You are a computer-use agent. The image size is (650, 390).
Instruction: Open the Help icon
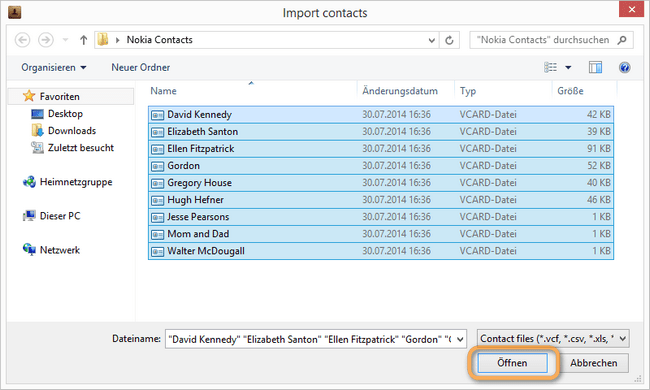tap(625, 67)
